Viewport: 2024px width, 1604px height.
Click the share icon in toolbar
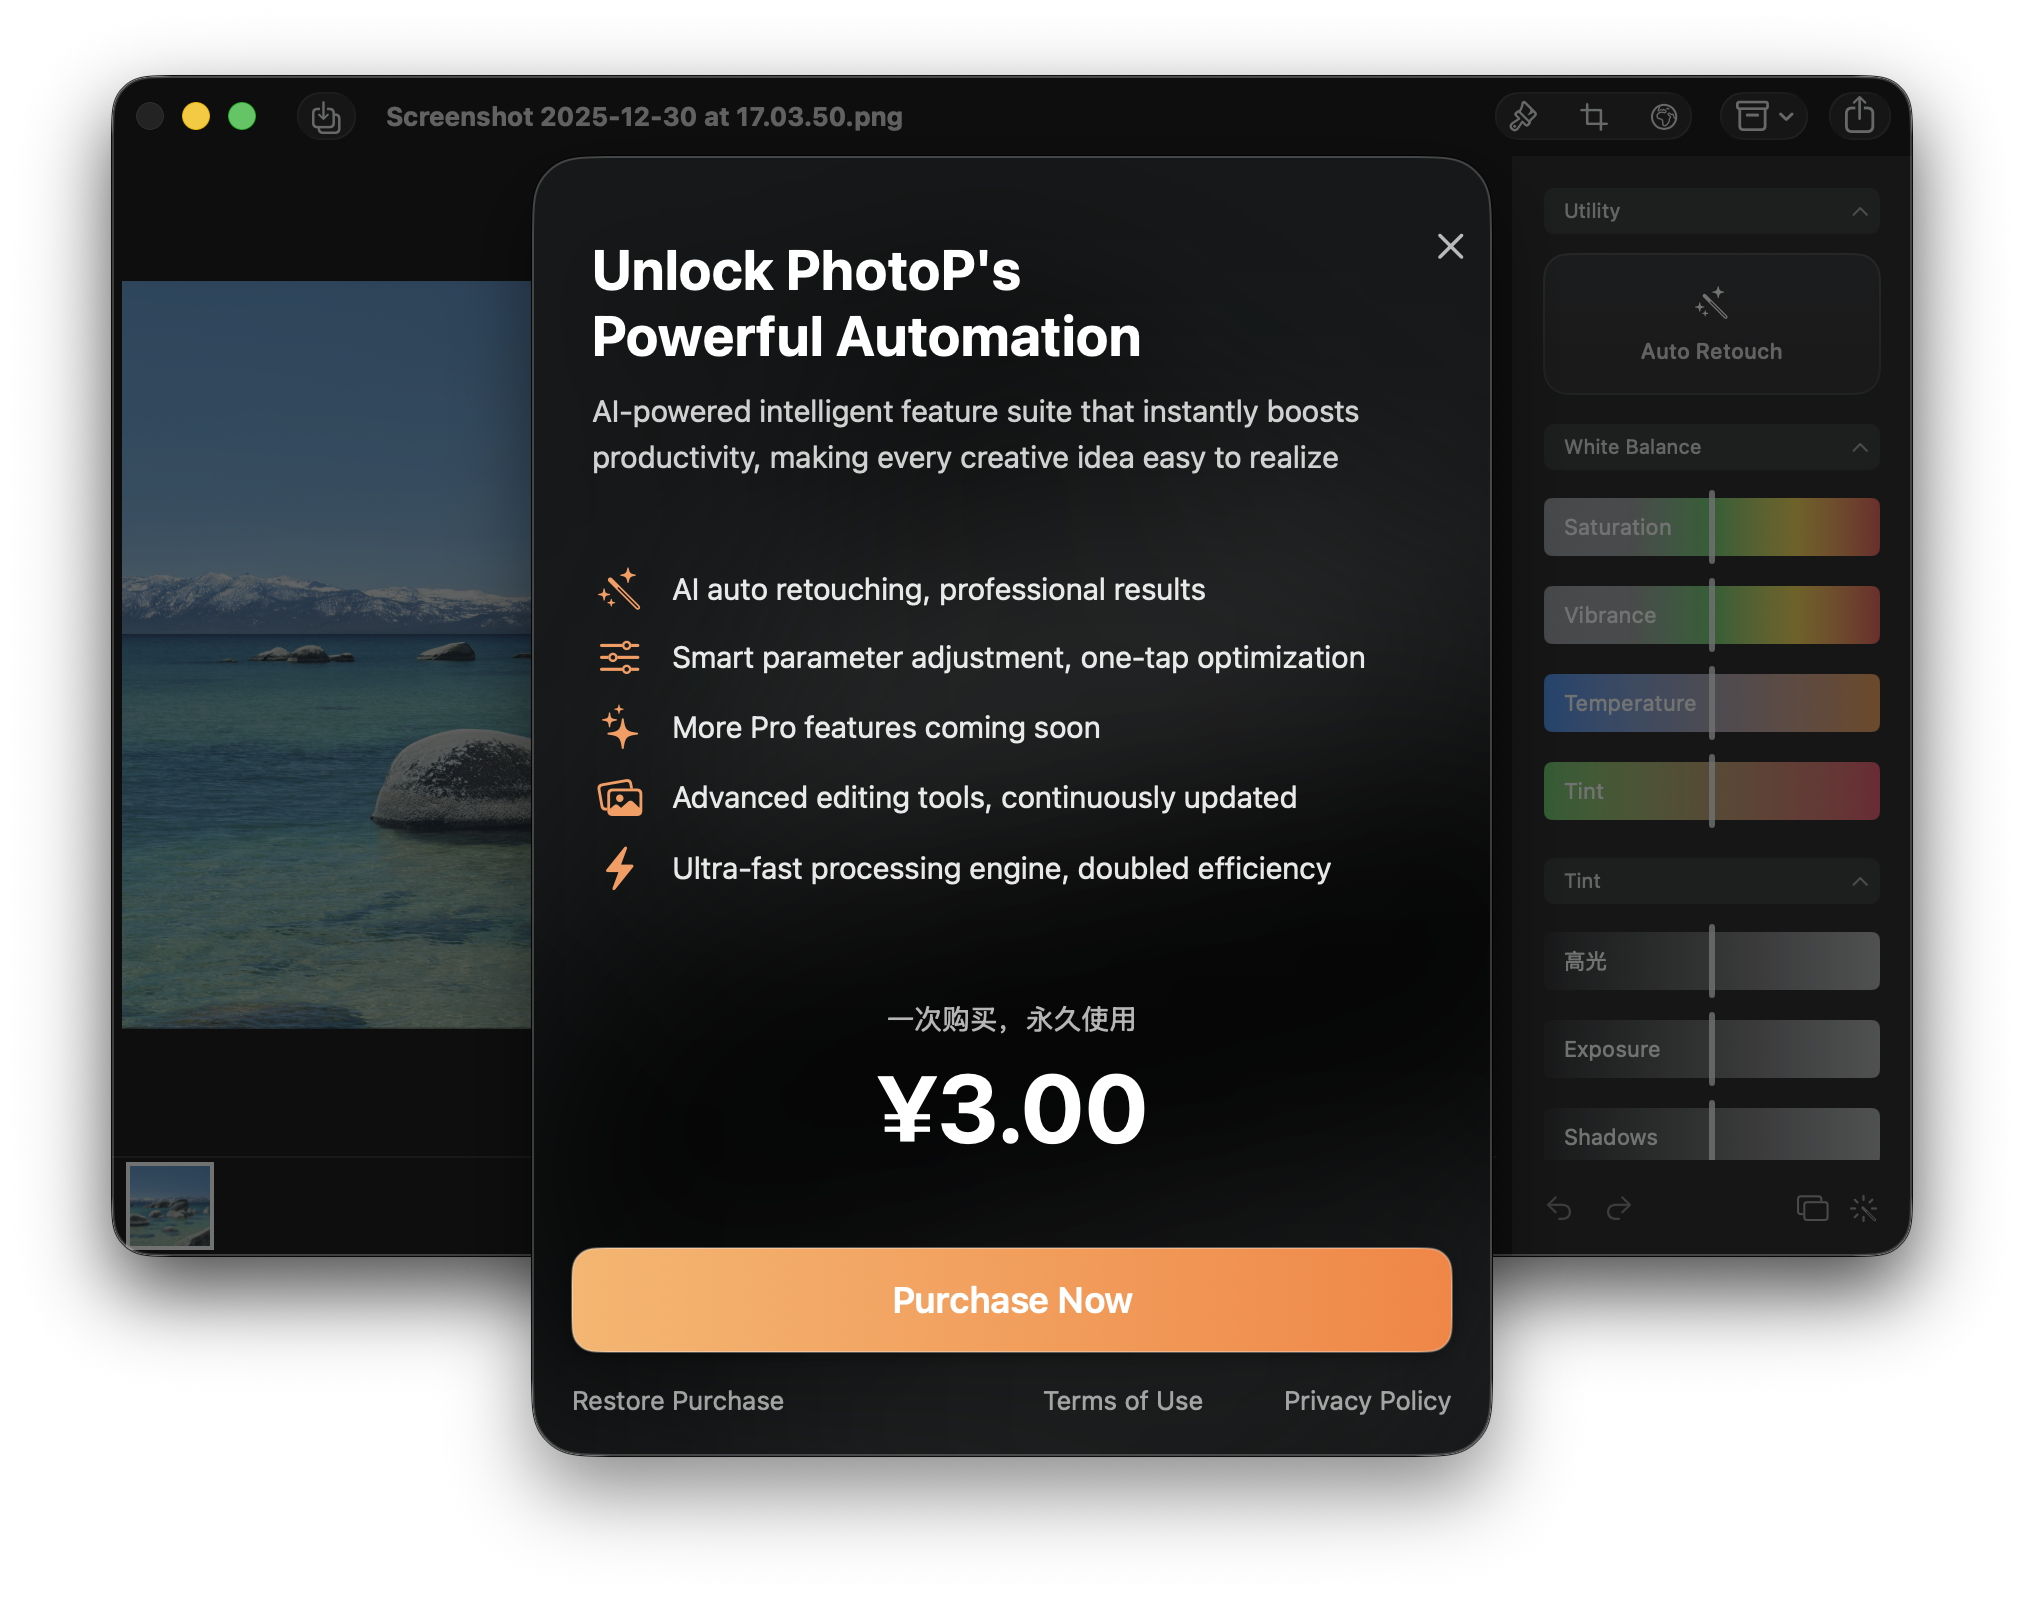pos(1859,115)
